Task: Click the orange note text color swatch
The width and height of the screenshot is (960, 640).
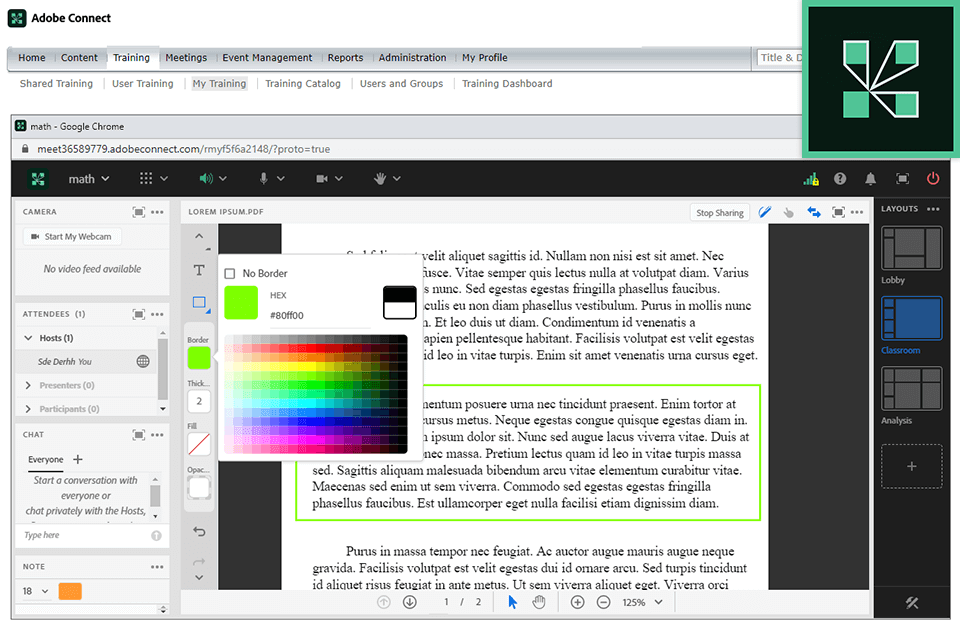Action: coord(70,592)
